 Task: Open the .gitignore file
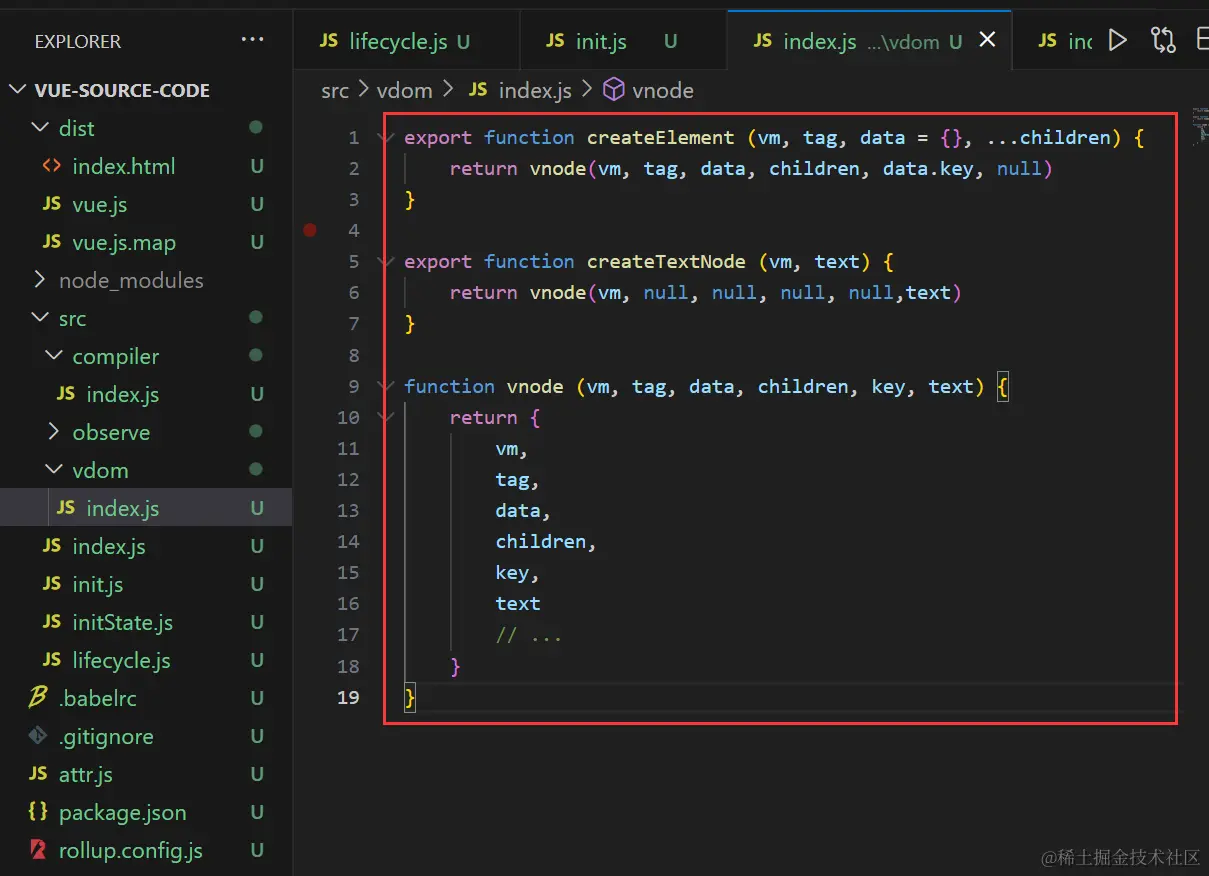105,736
